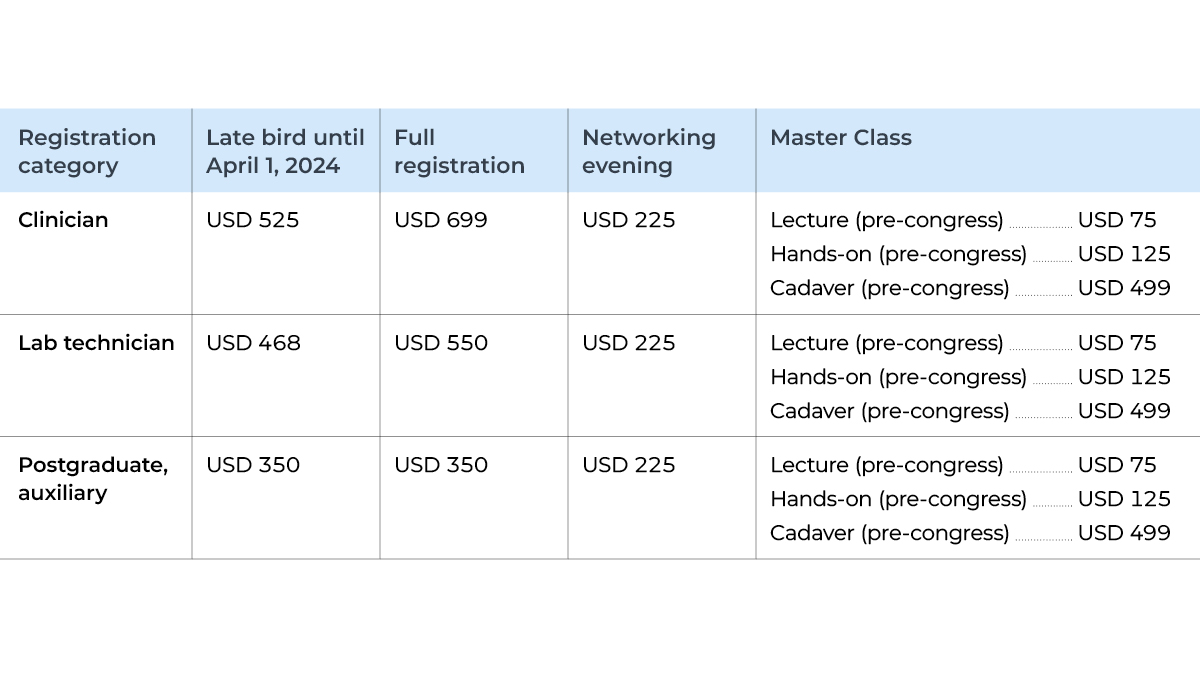Select the Master Class column header

tap(841, 138)
